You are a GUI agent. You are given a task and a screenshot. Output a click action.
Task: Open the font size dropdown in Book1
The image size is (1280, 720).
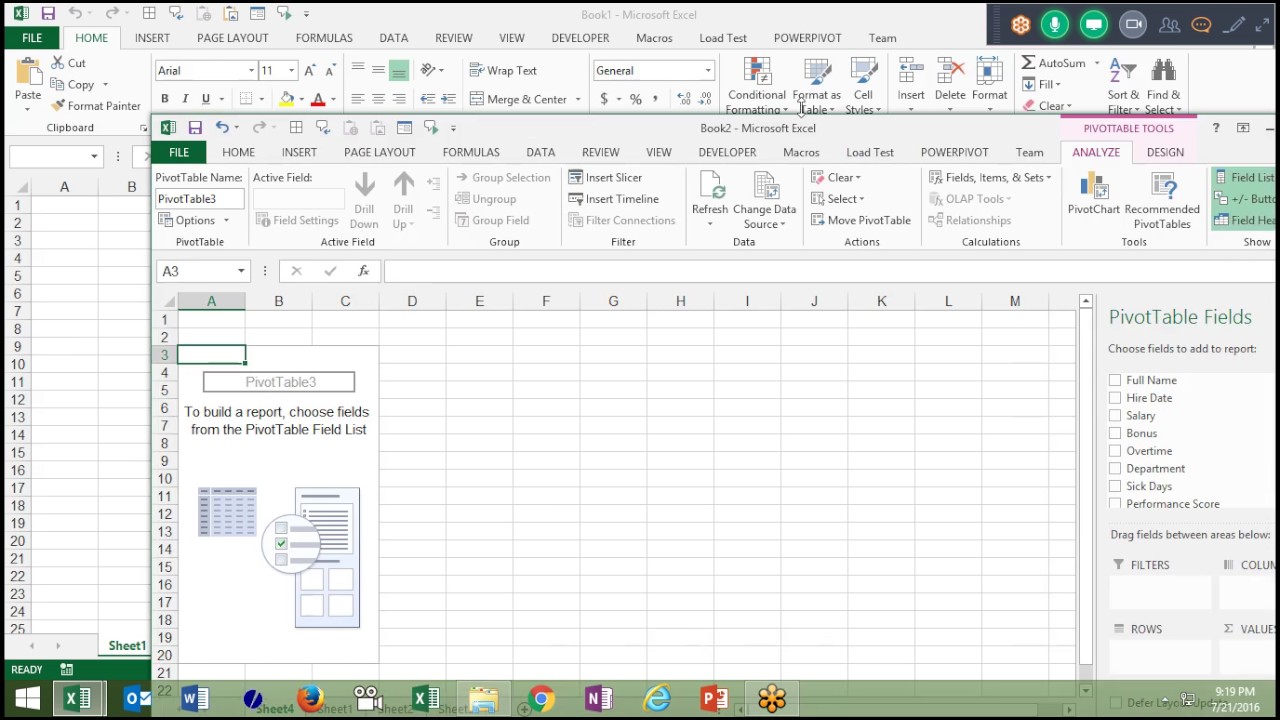pos(291,71)
